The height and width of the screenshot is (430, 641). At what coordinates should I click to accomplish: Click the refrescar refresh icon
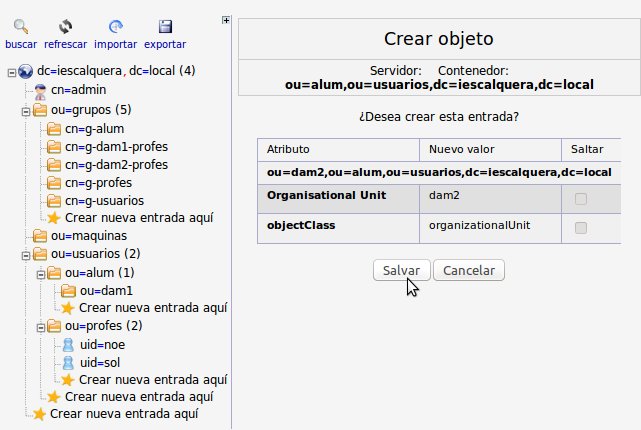point(65,27)
